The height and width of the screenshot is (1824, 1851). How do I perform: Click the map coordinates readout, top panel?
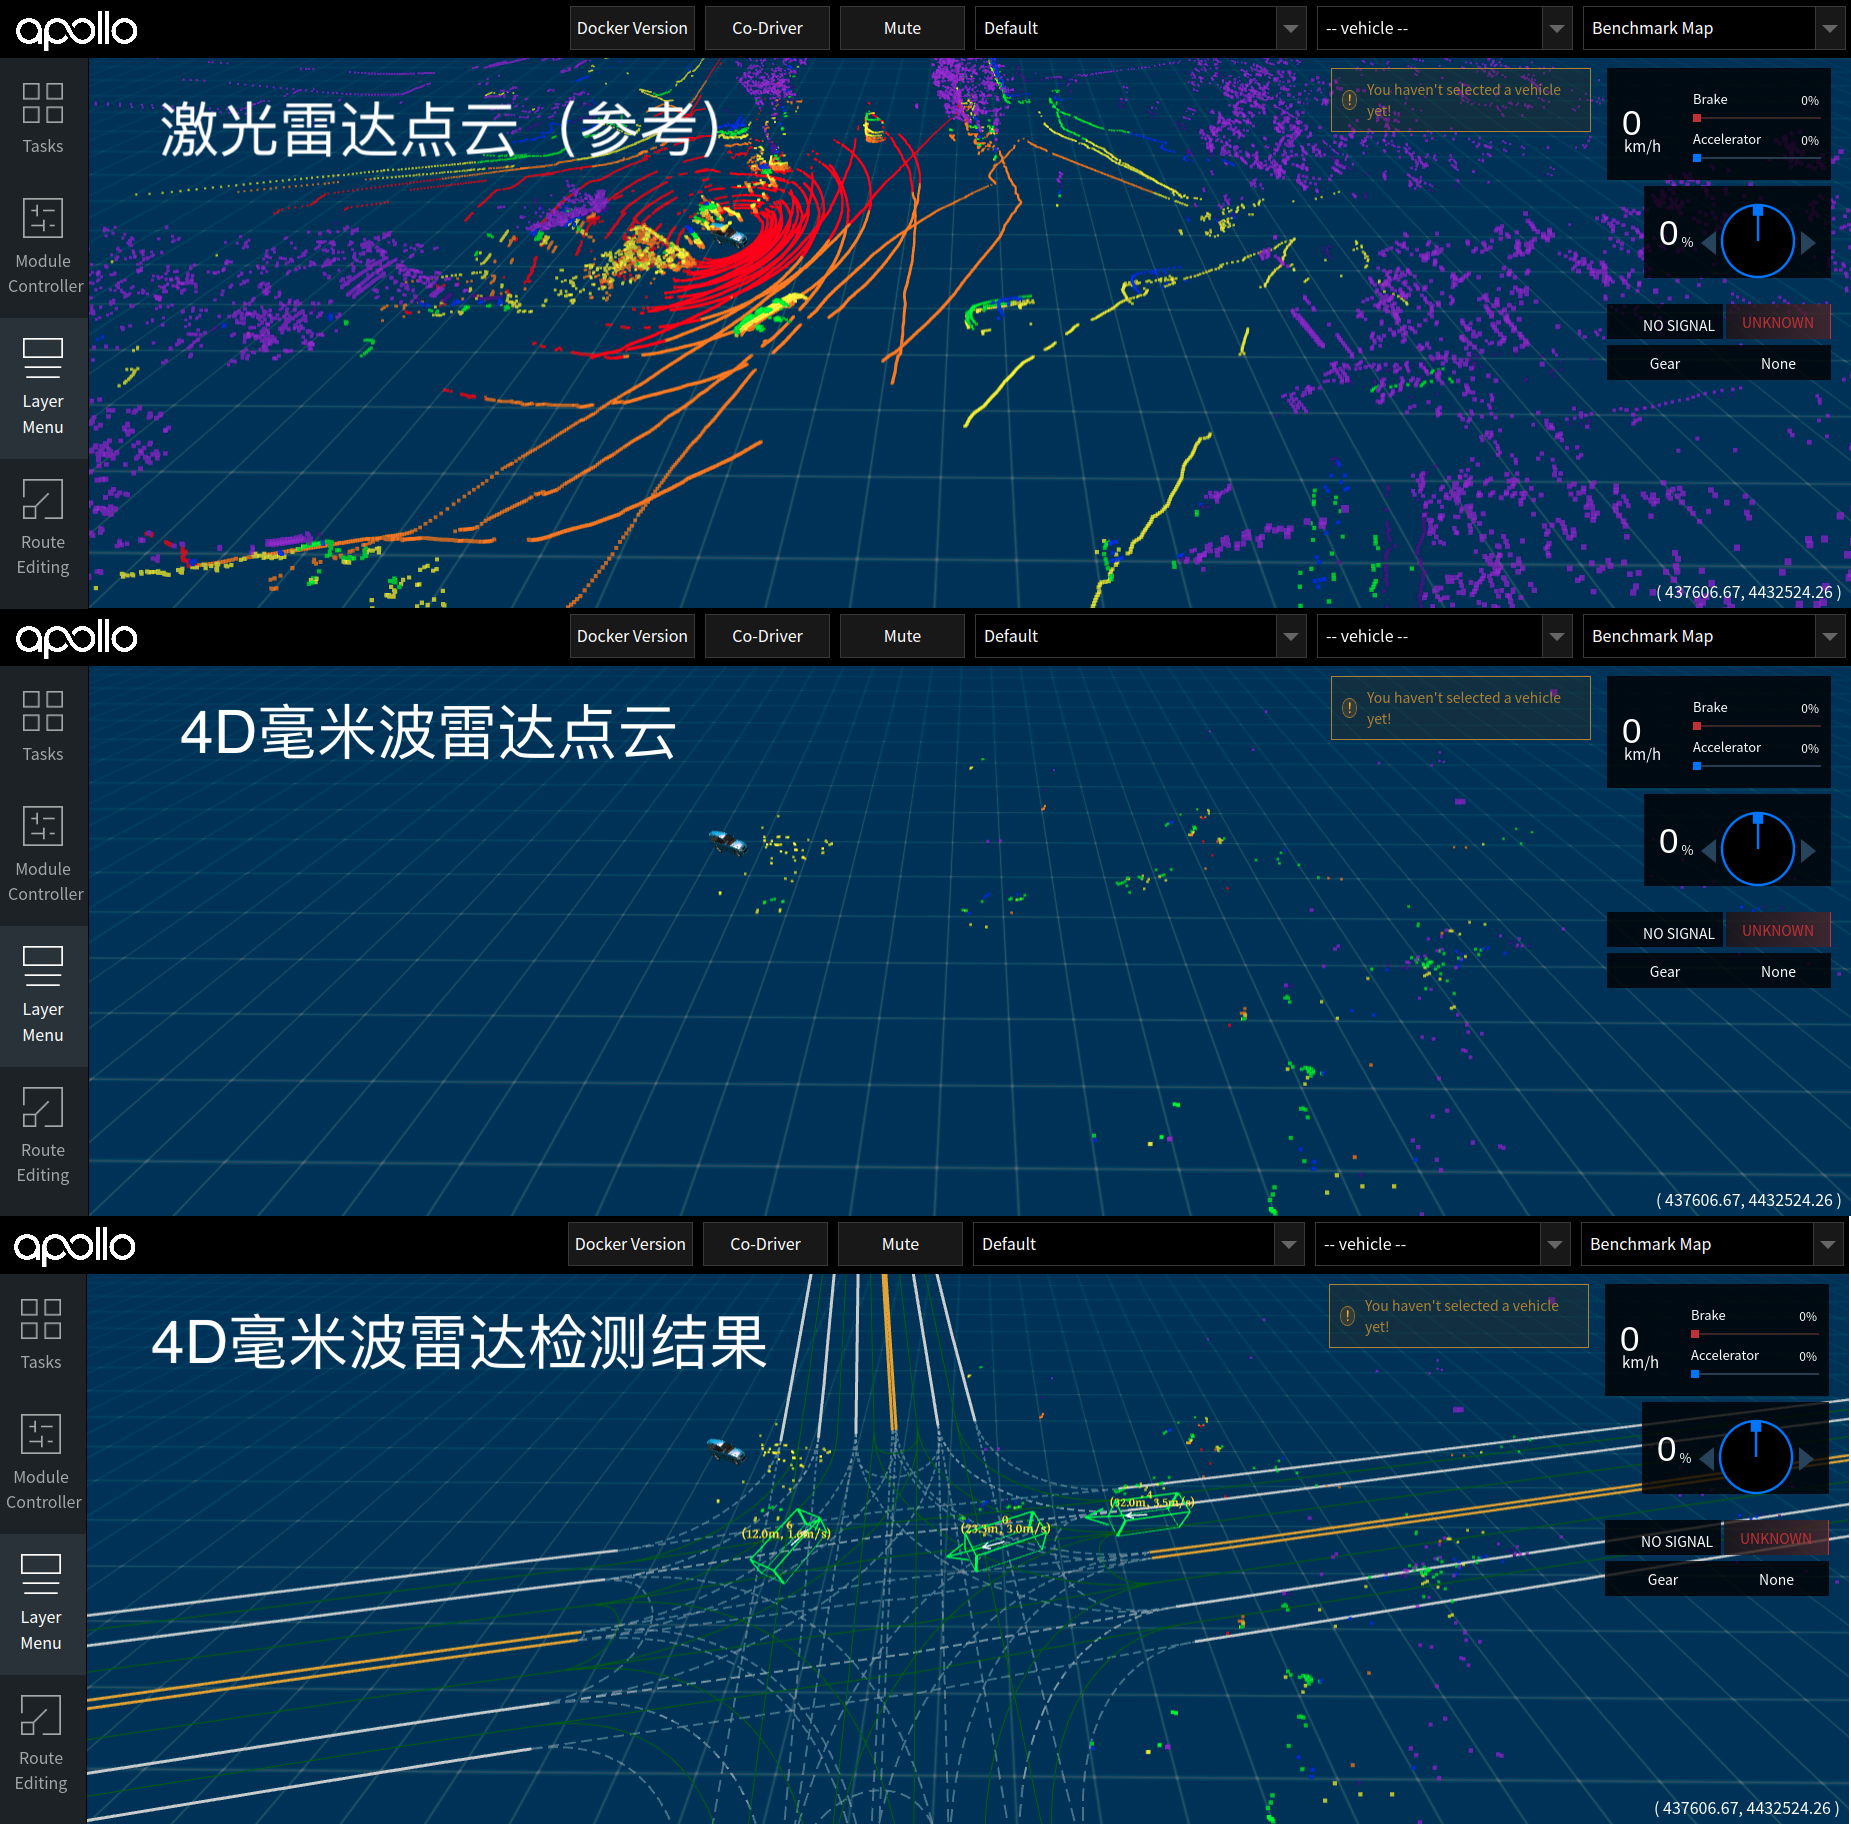click(1748, 592)
